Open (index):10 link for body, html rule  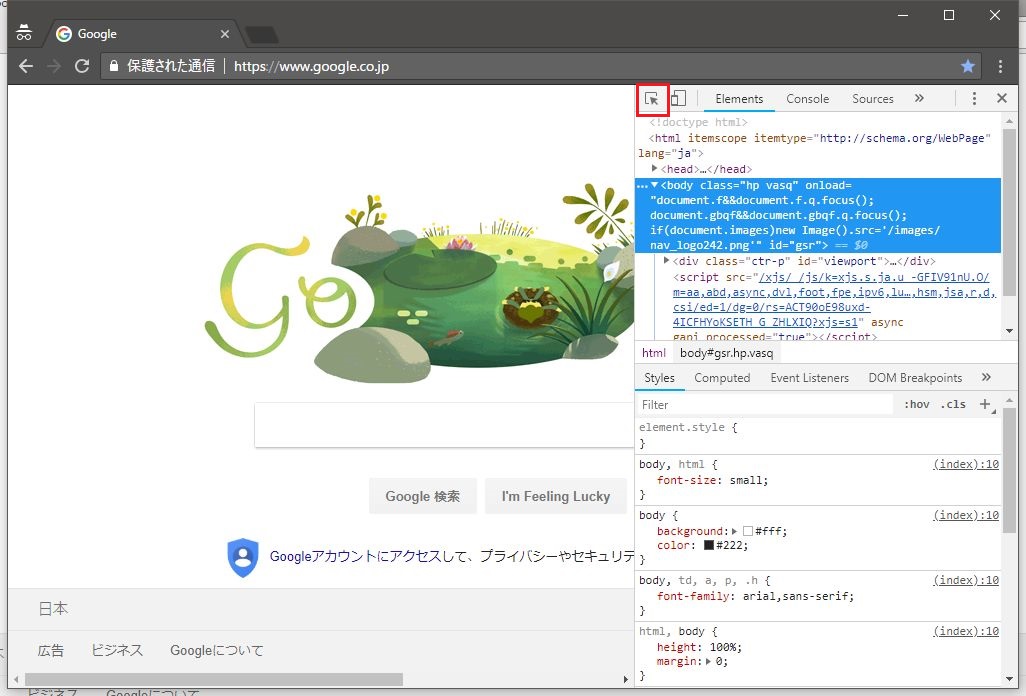[966, 464]
